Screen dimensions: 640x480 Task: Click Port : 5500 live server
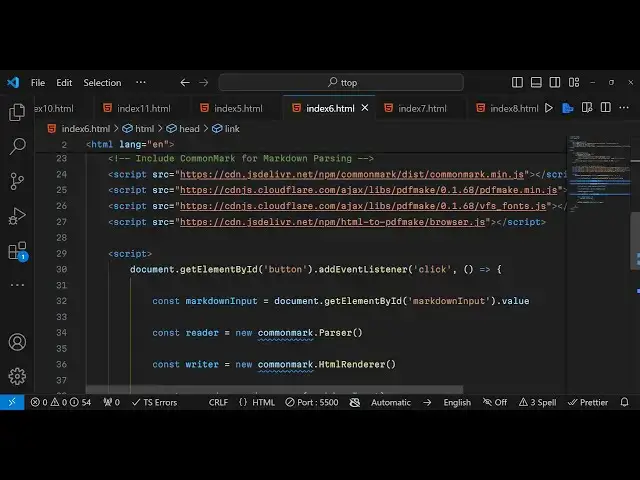point(312,402)
